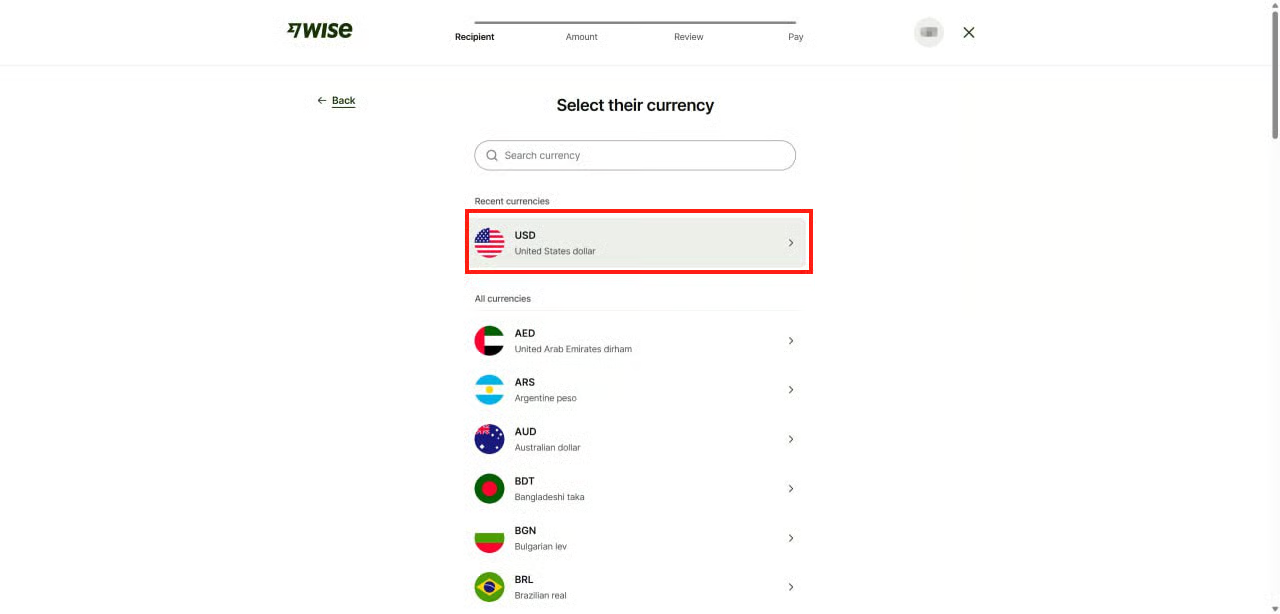Go to the Review step
Viewport: 1280px width, 614px height.
[x=689, y=37]
